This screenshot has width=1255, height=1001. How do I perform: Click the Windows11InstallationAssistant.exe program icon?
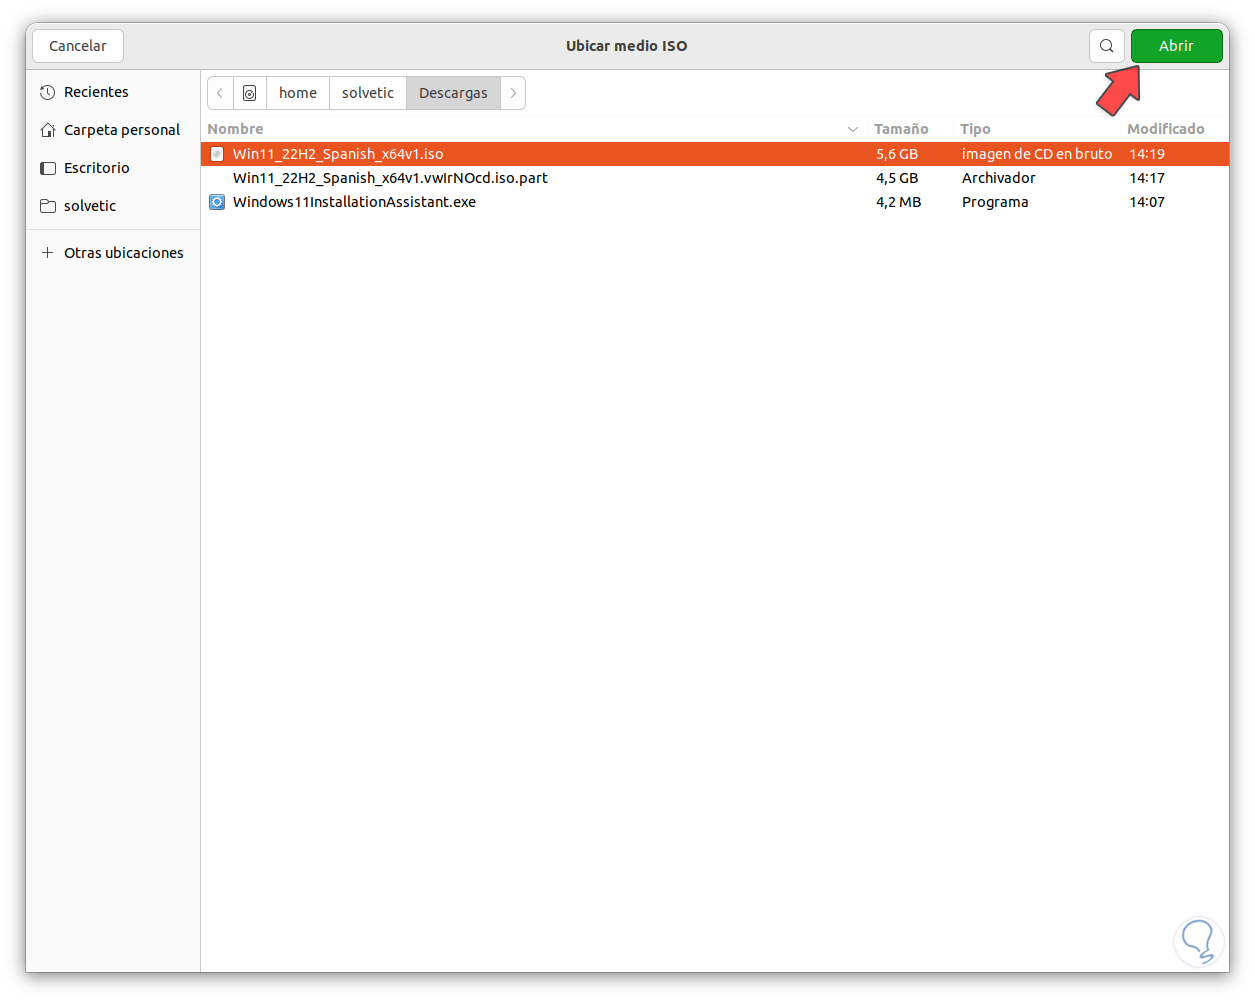[217, 202]
